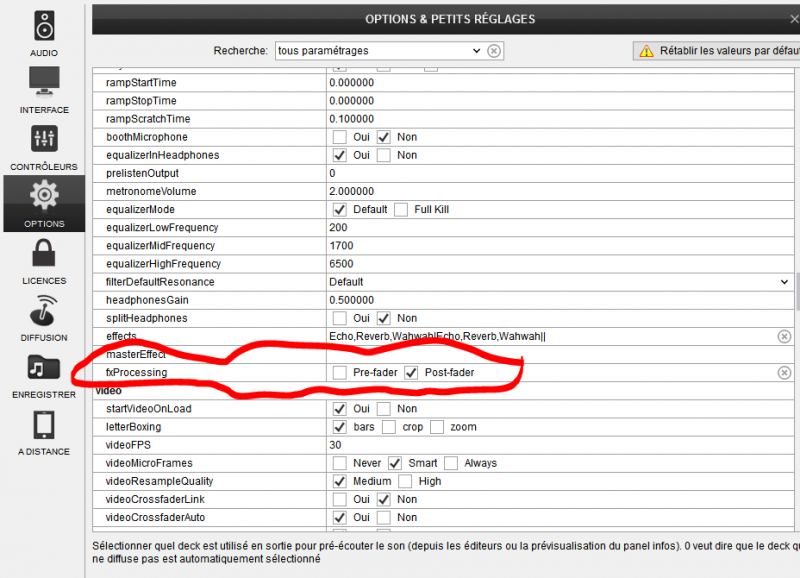Check Non for equalizerInHeadphones
Image resolution: width=800 pixels, height=578 pixels.
tap(384, 155)
